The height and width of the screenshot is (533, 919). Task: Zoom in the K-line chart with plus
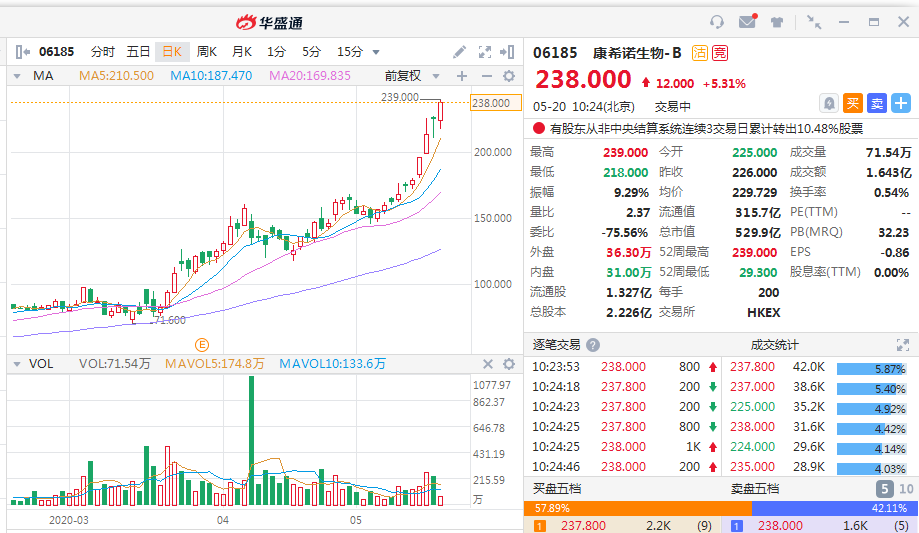(x=462, y=76)
